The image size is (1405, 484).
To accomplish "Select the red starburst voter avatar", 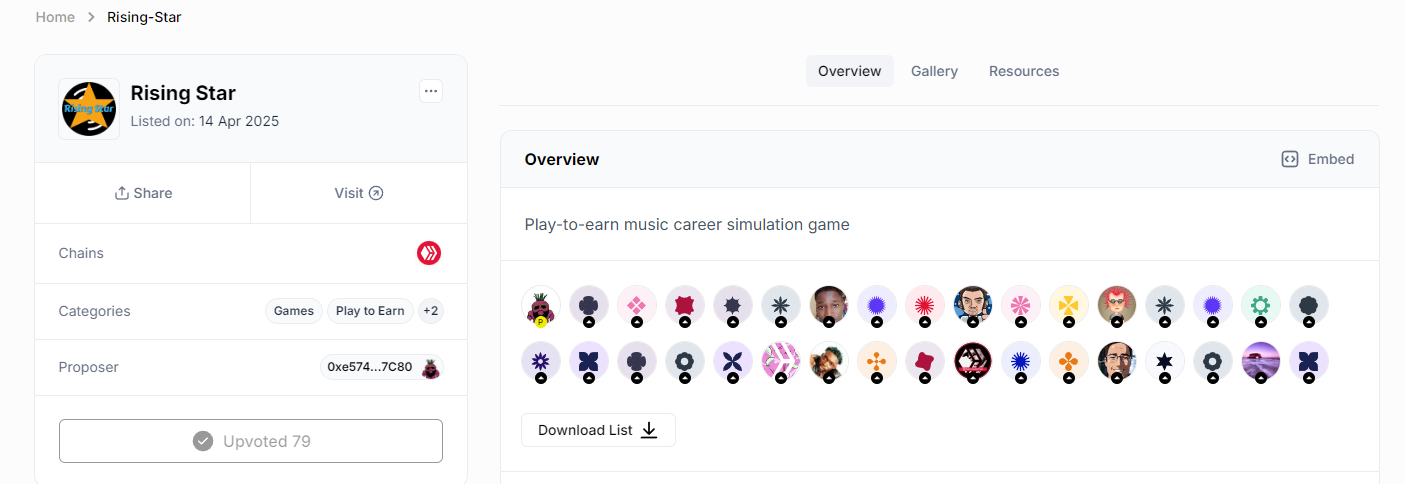I will click(x=925, y=305).
